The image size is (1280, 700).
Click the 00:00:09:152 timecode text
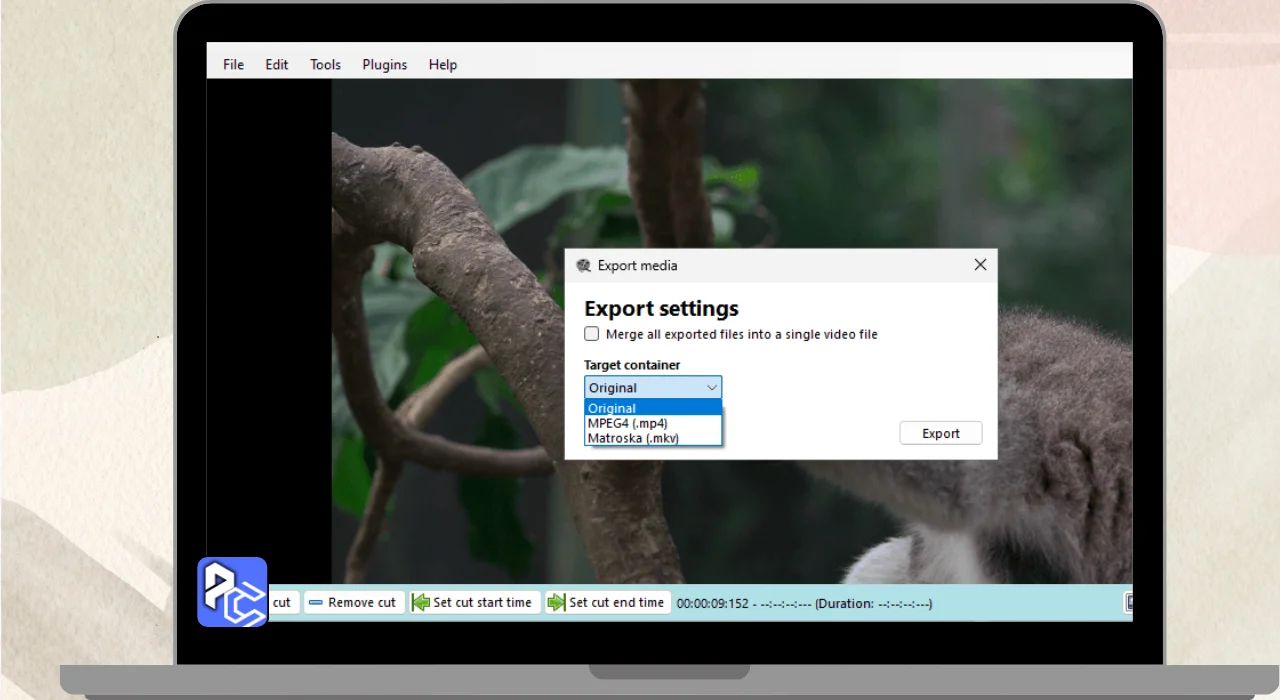[712, 603]
